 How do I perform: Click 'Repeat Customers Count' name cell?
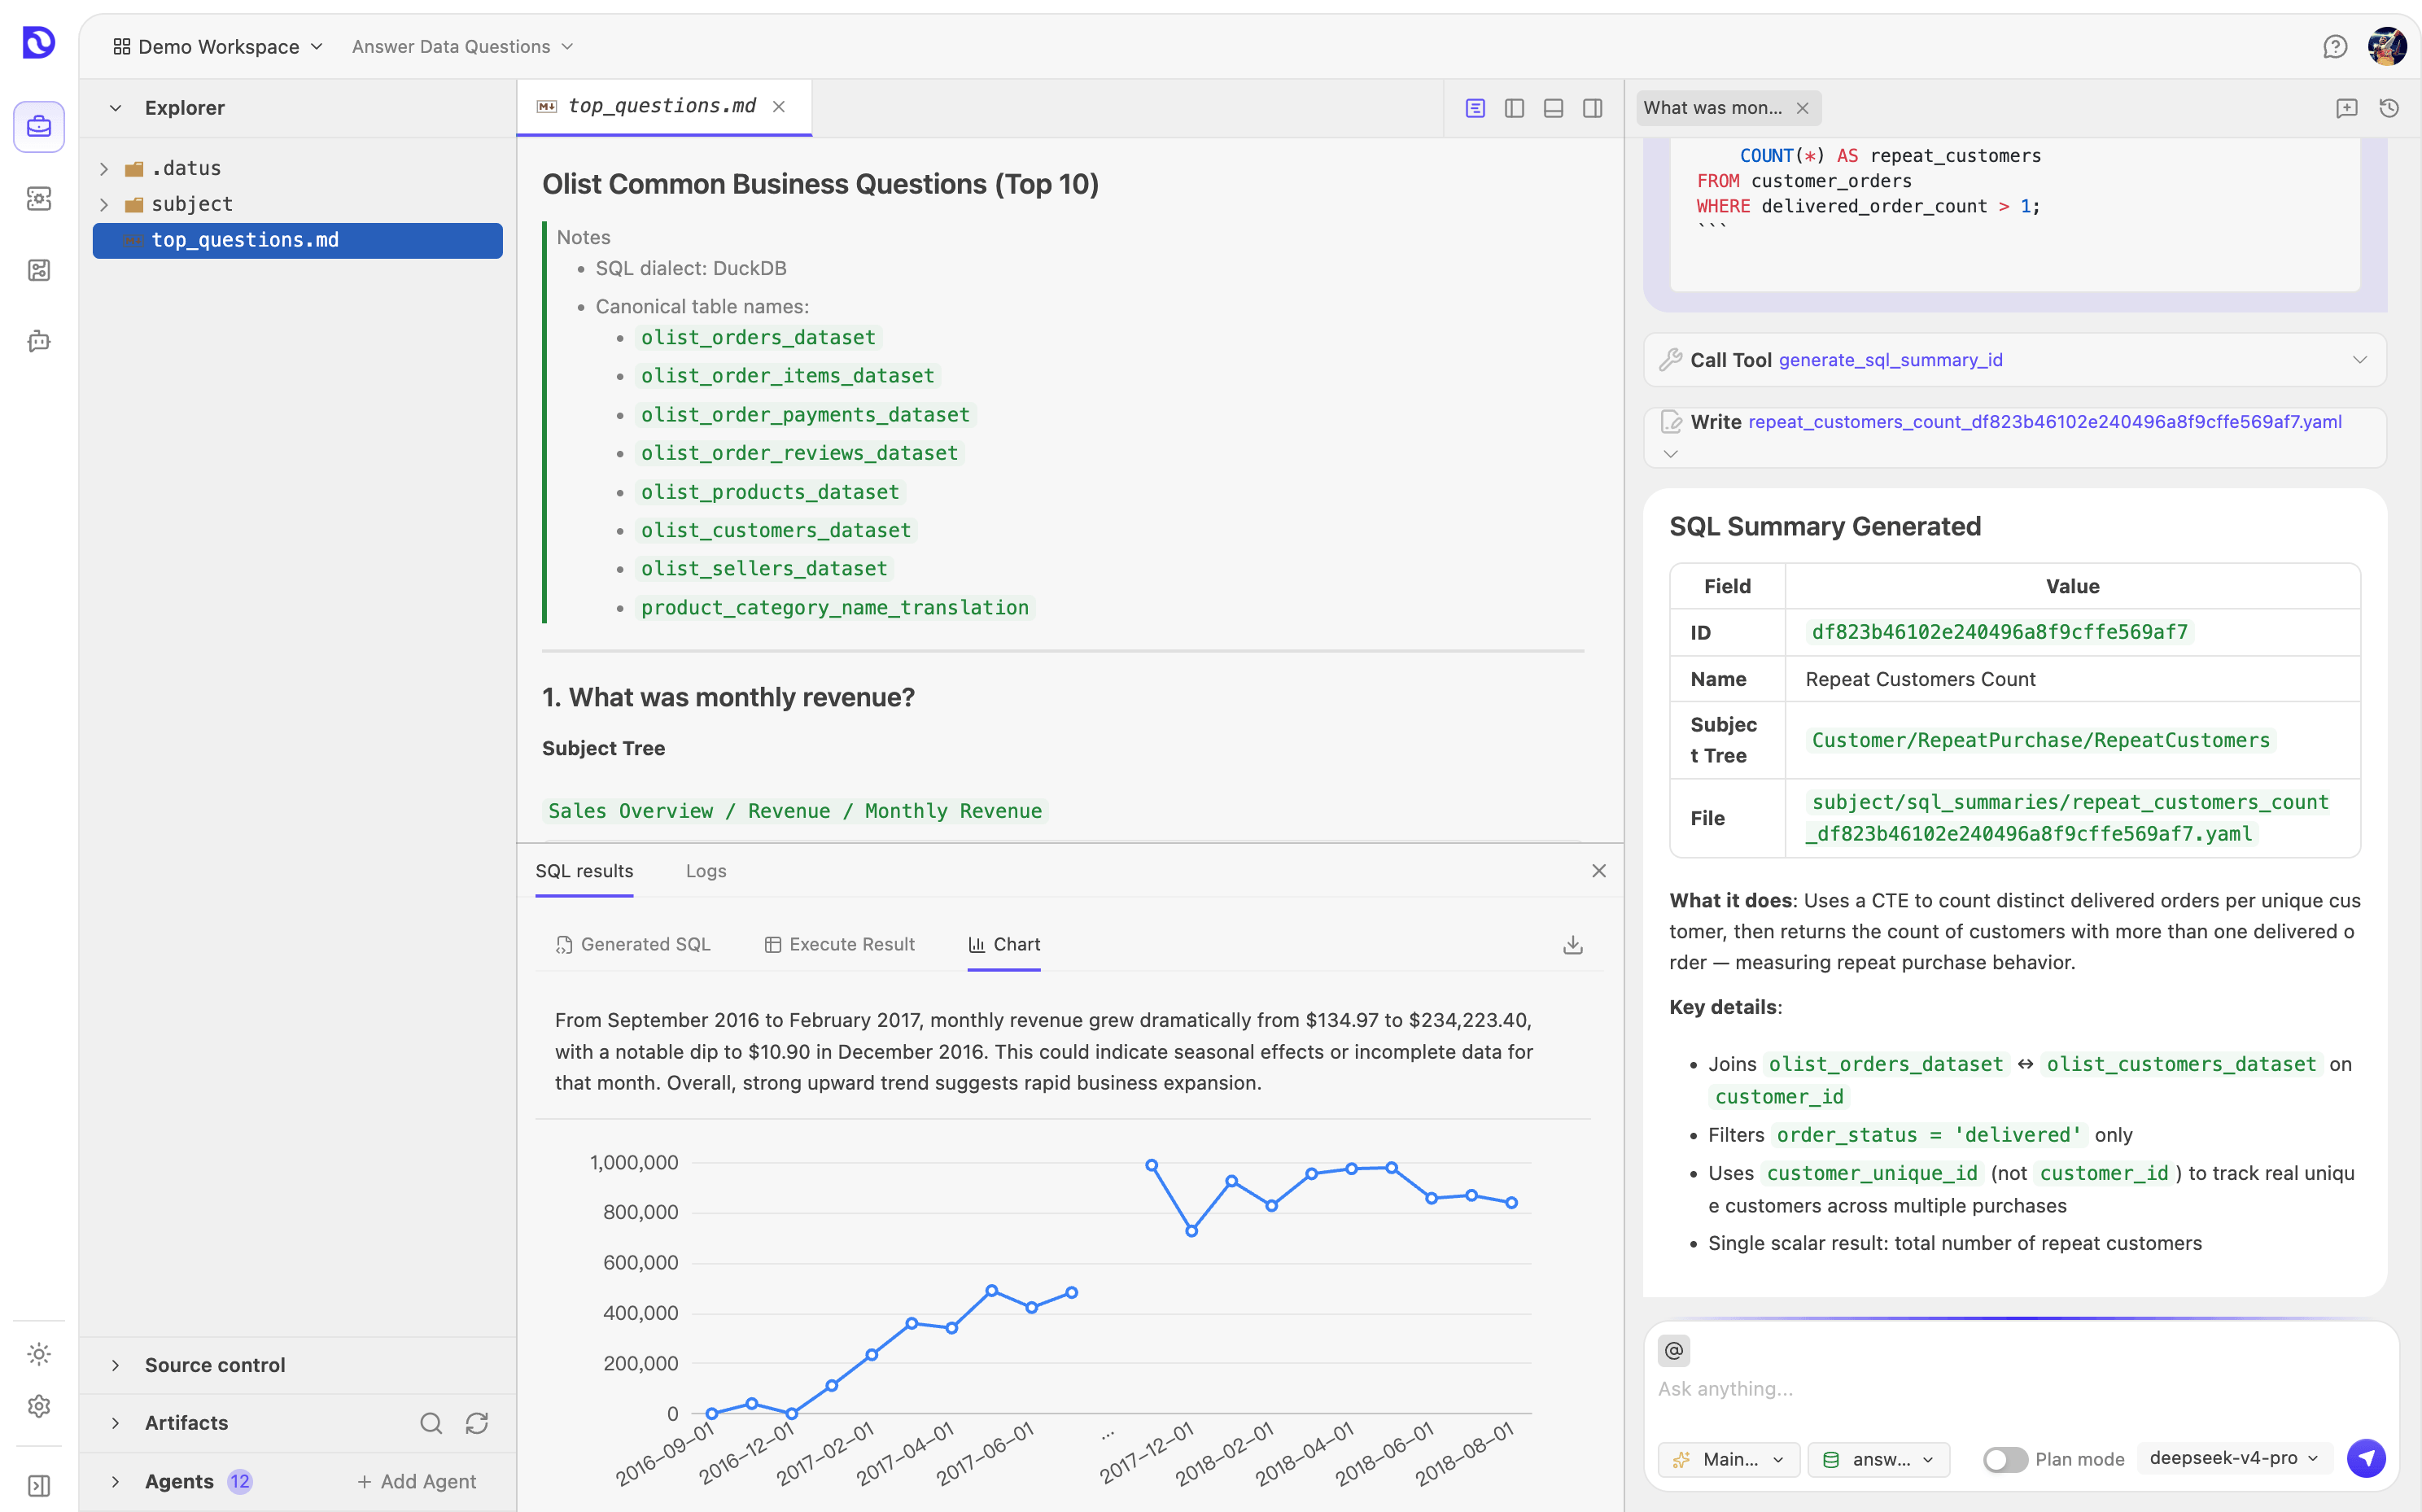(x=1920, y=679)
